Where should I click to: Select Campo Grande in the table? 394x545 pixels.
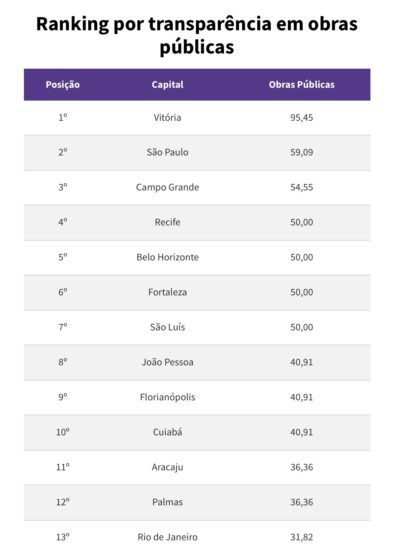pyautogui.click(x=167, y=187)
